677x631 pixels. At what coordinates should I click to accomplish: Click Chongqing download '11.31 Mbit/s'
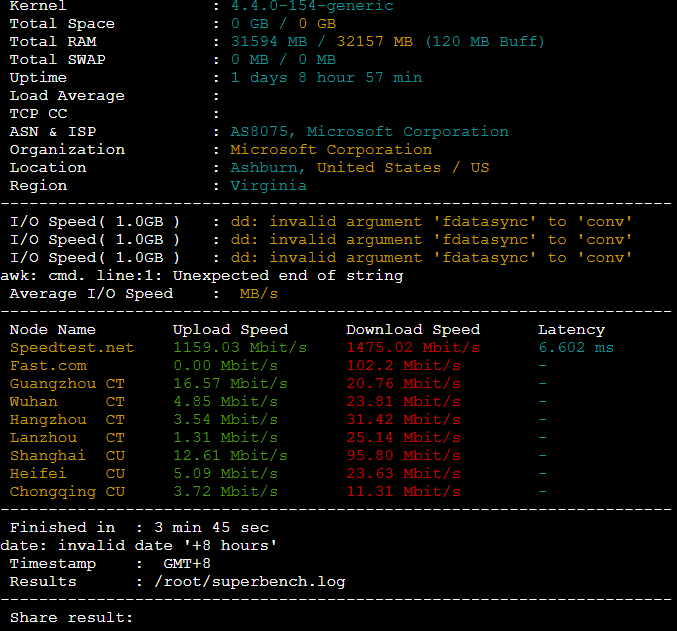tap(404, 491)
